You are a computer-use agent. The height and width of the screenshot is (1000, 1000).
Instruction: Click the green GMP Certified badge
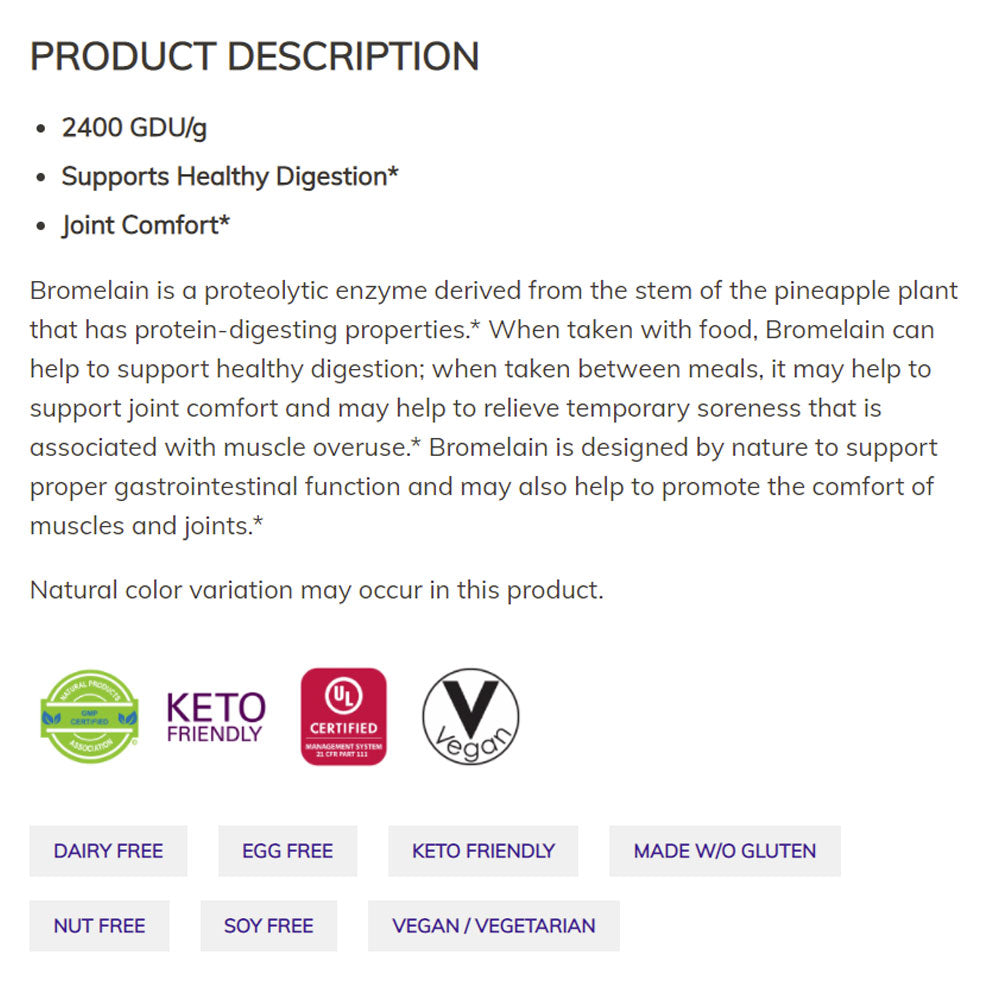click(88, 716)
